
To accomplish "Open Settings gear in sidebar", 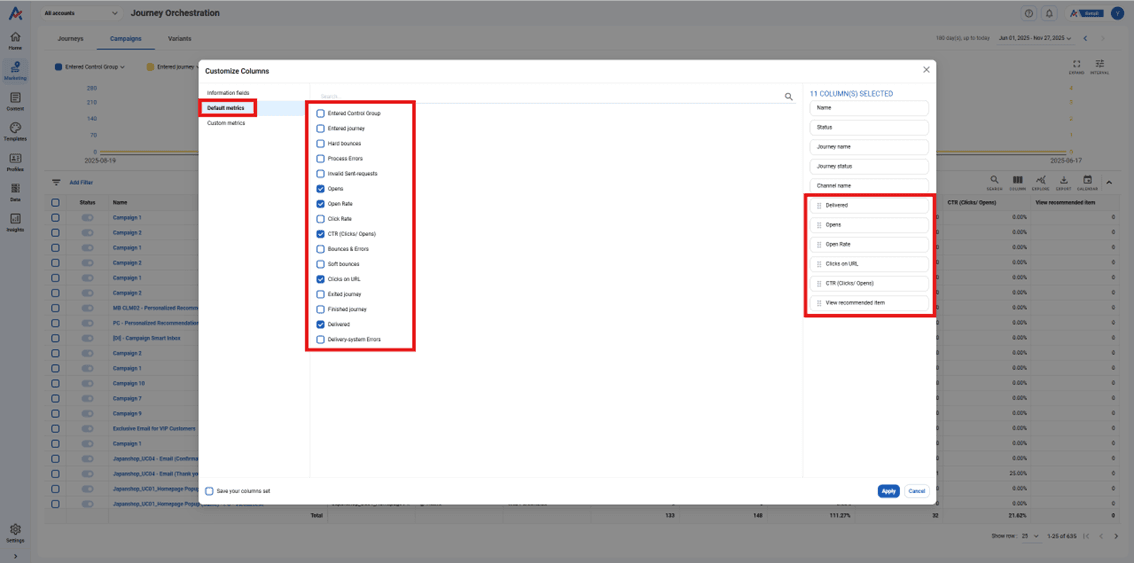I will 15,533.
